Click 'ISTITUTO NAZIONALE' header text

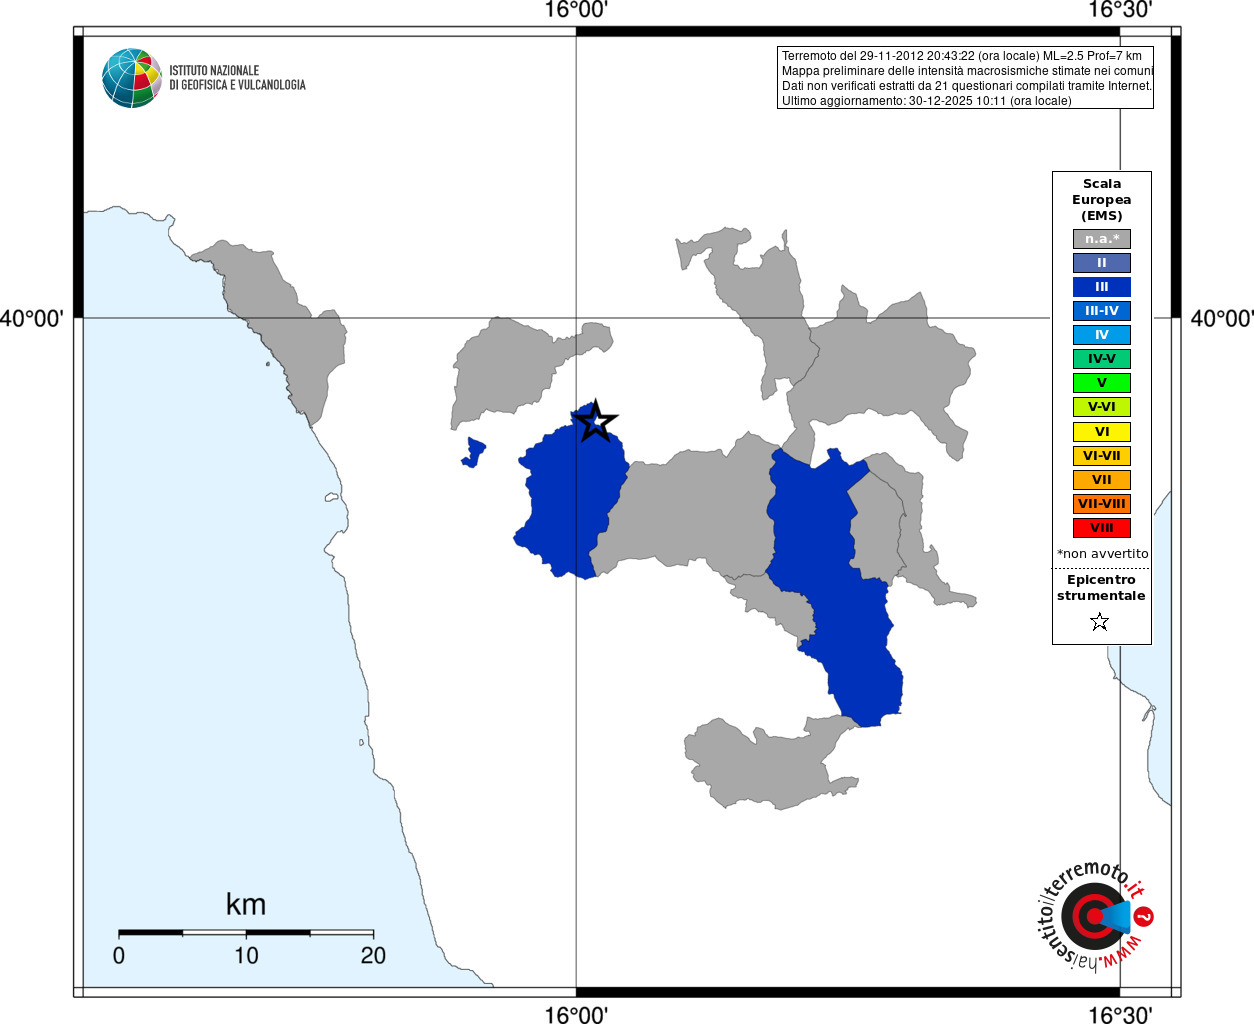(214, 70)
